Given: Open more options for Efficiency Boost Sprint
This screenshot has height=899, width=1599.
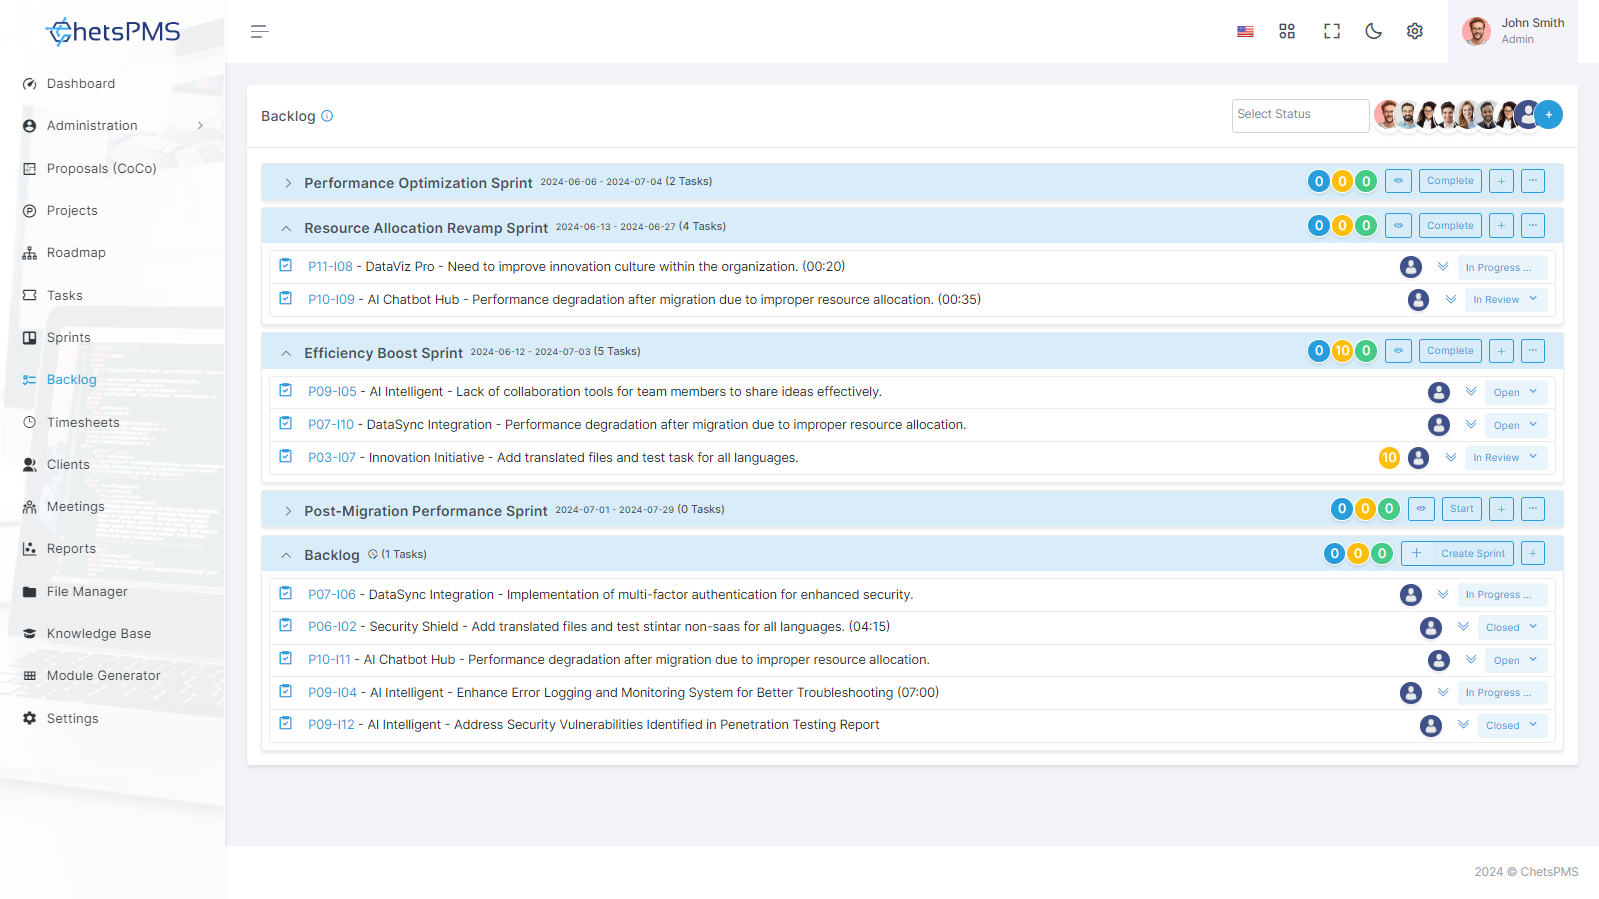Looking at the screenshot, I should pyautogui.click(x=1533, y=351).
